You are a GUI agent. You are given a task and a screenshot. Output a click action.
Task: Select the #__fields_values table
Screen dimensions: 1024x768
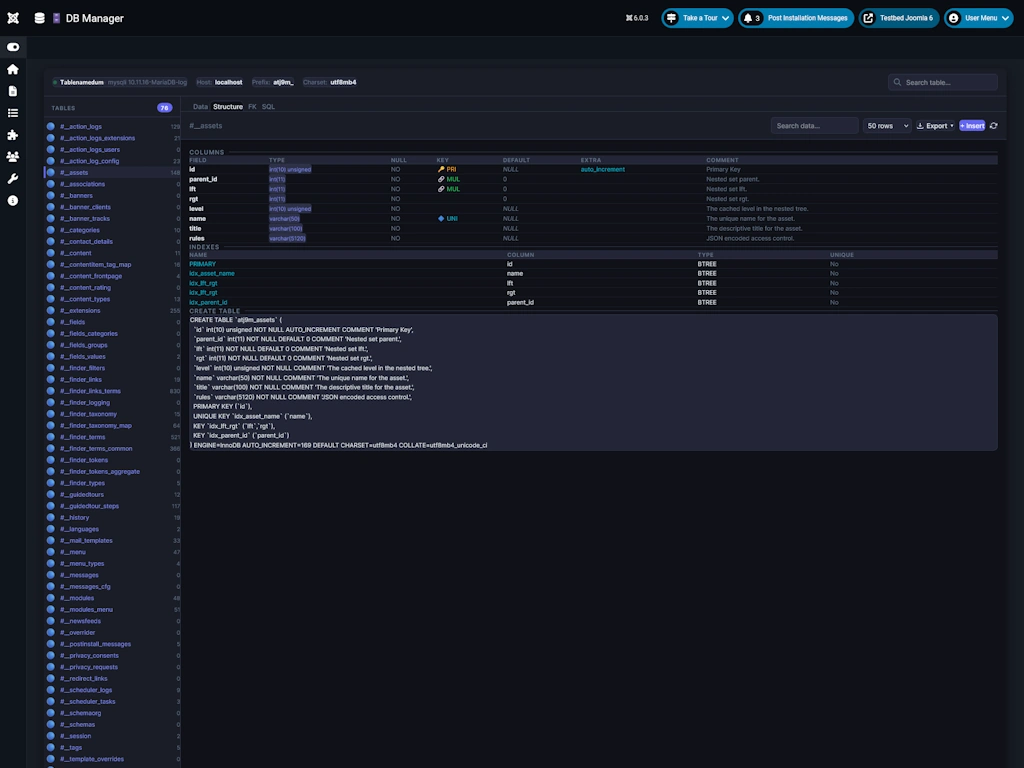(112, 357)
